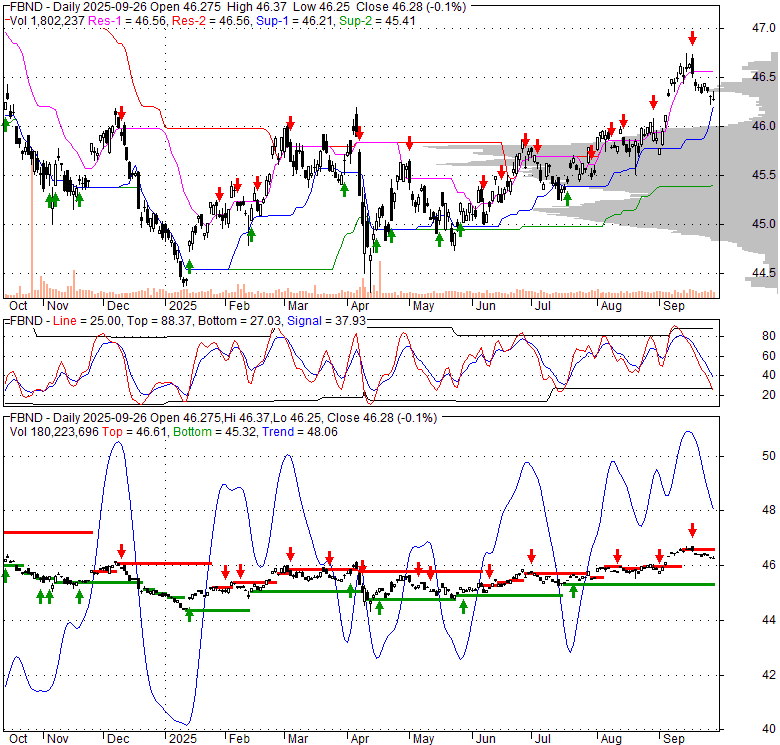
Task: Select the Trend = 48.06 legend label
Action: [300, 432]
